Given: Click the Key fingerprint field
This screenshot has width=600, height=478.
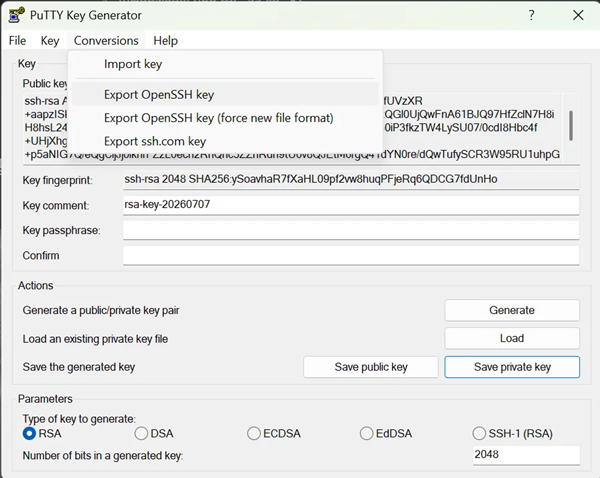Looking at the screenshot, I should click(351, 179).
